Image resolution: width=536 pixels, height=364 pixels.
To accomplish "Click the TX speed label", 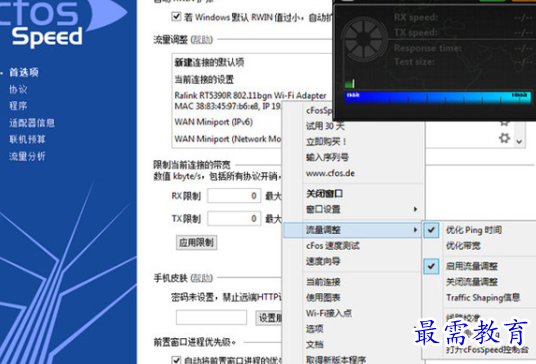I will [416, 32].
